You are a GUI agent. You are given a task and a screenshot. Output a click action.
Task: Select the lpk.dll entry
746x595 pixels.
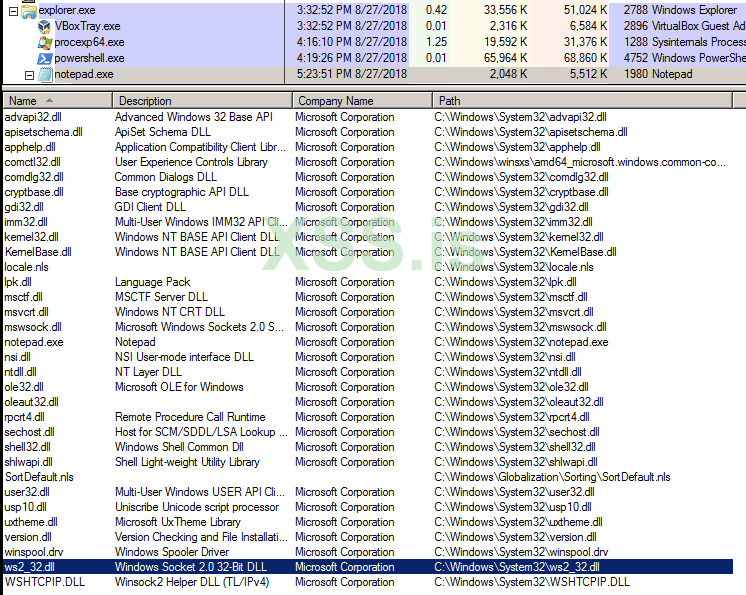pos(368,282)
